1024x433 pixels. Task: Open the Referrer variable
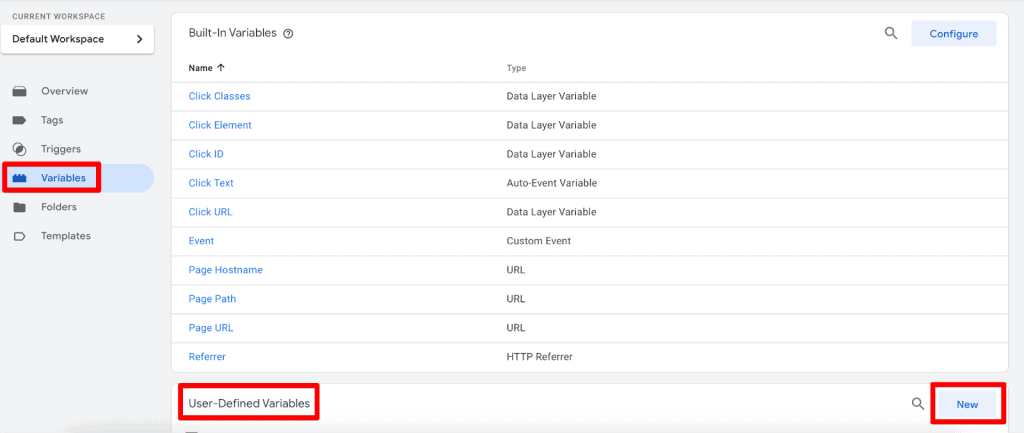tap(207, 357)
